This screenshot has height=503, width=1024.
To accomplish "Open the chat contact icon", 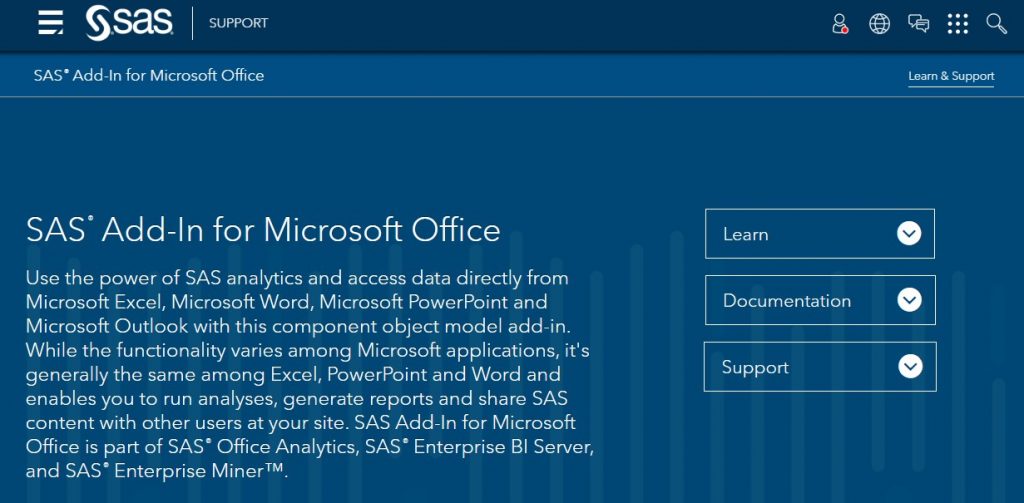I will point(918,24).
